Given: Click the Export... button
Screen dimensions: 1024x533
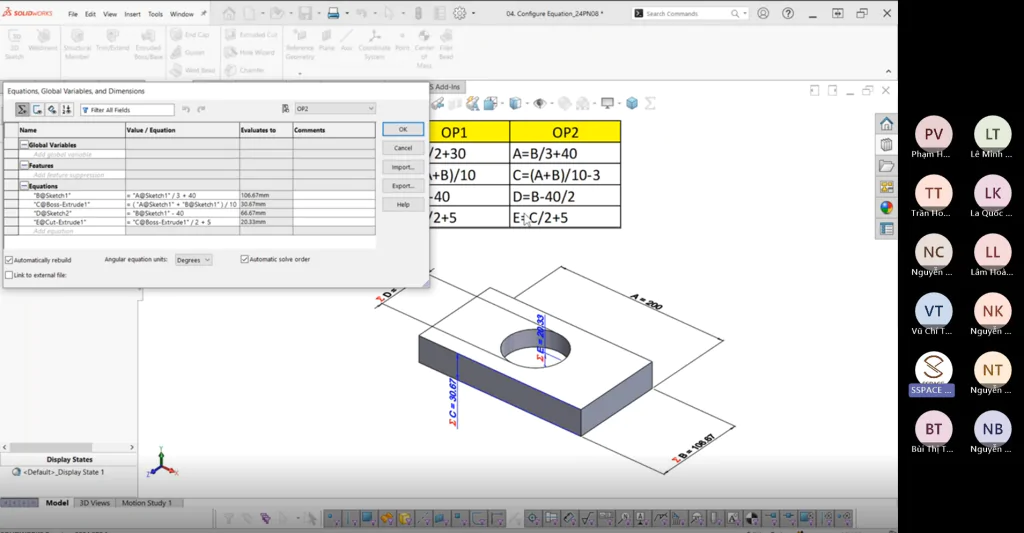Looking at the screenshot, I should click(403, 186).
